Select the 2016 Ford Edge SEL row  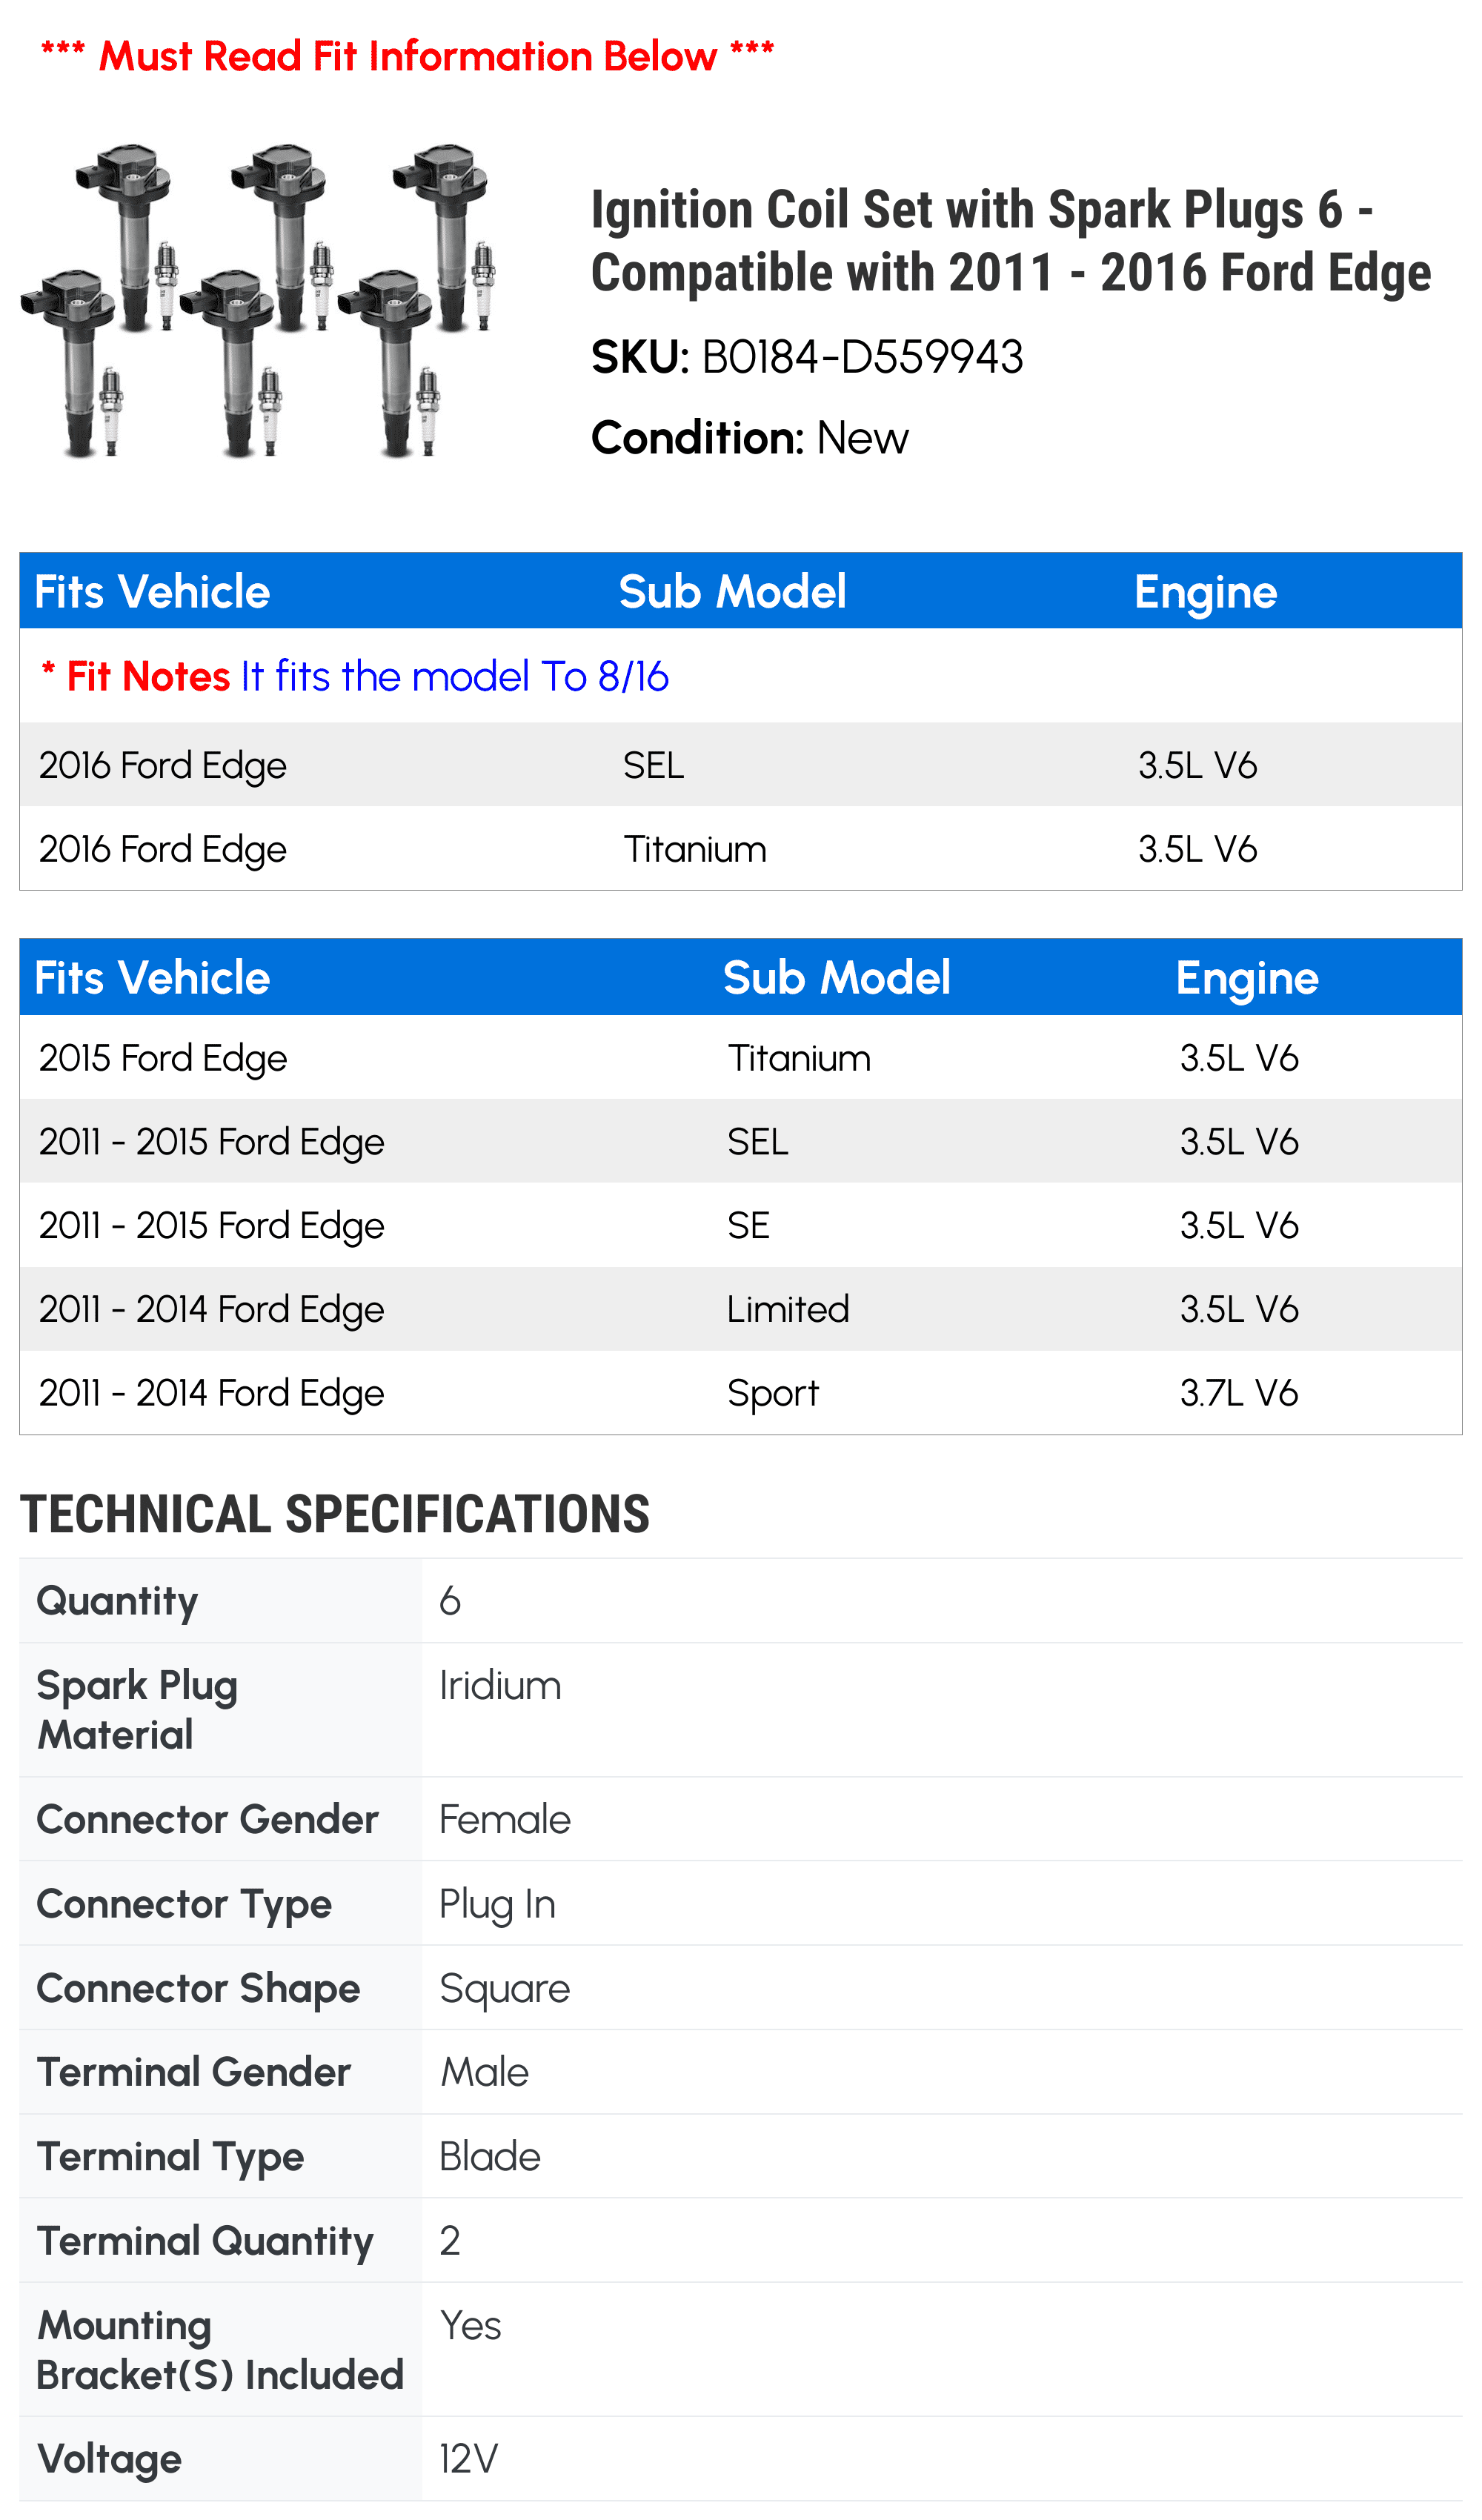click(741, 765)
